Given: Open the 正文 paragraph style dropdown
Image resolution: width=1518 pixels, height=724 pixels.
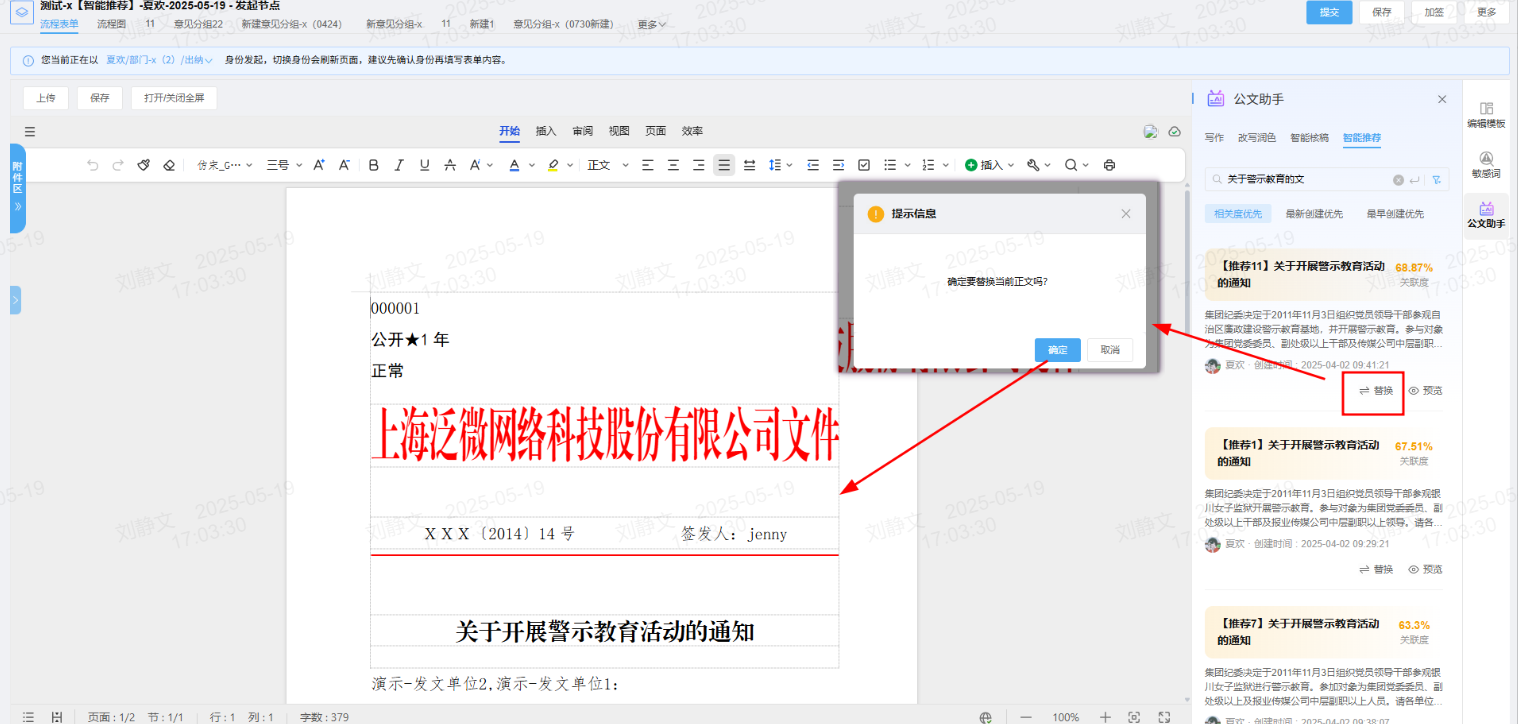Looking at the screenshot, I should click(608, 165).
